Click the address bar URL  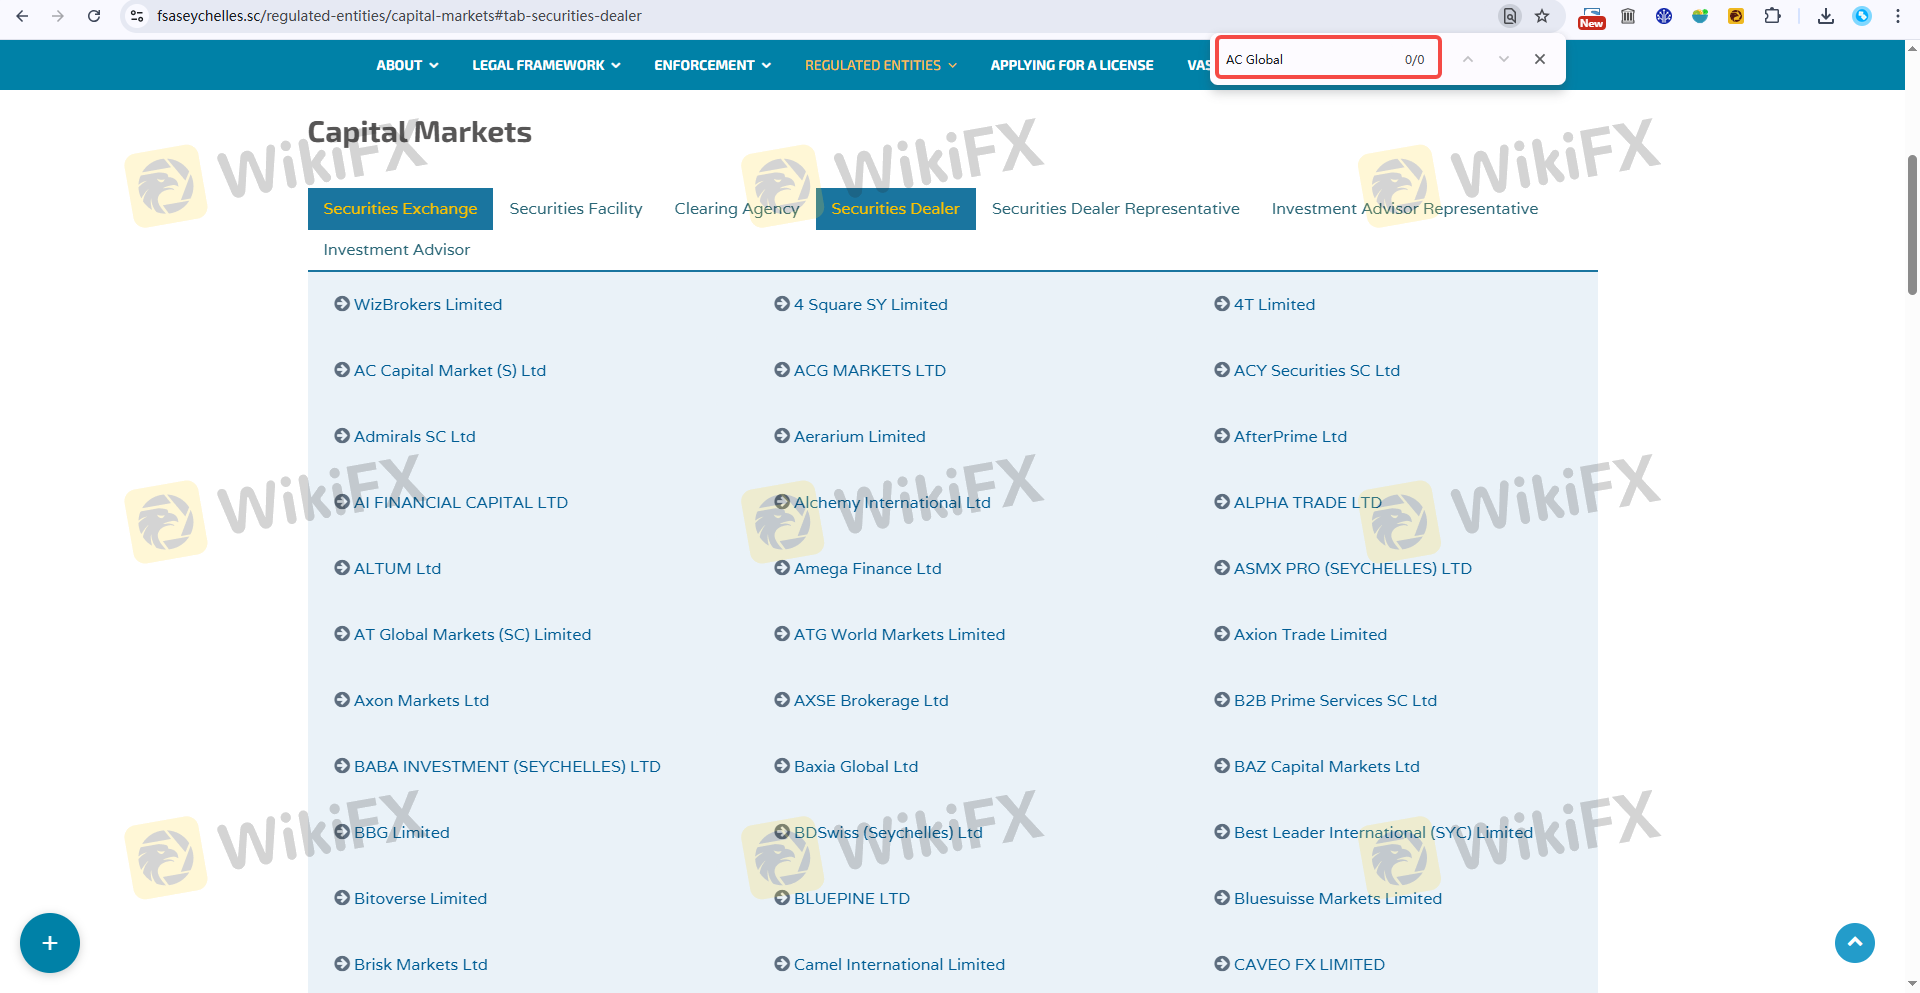coord(399,16)
